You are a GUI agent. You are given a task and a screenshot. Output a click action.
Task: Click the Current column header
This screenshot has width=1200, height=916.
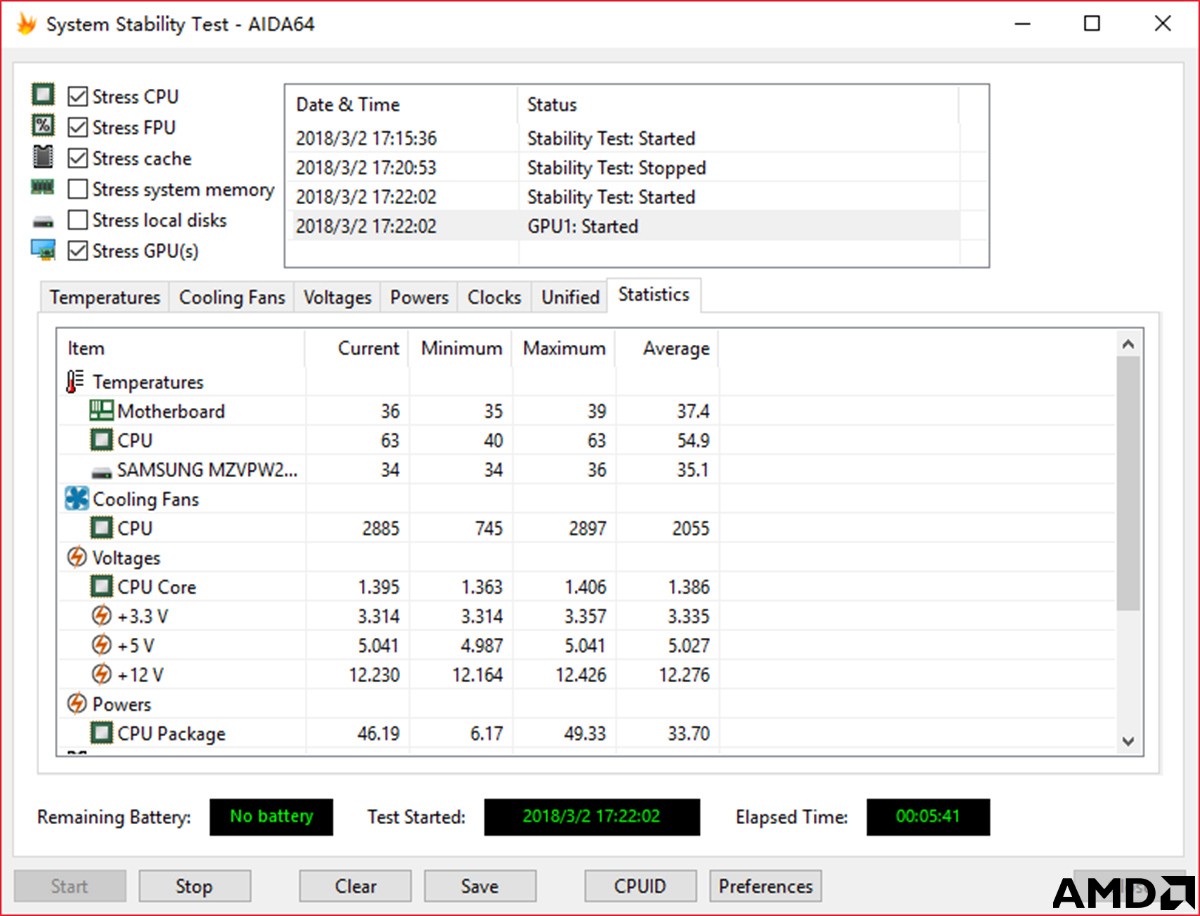tap(357, 348)
